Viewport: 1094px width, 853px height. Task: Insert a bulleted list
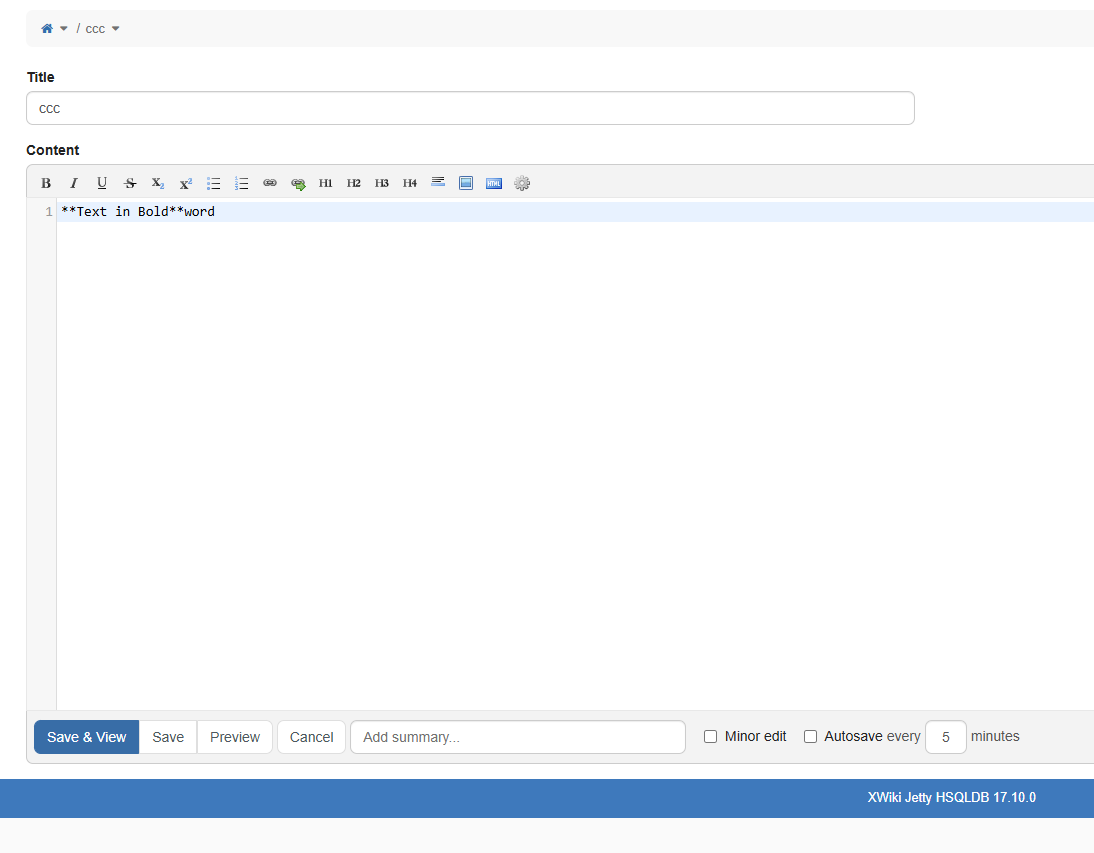tap(214, 183)
